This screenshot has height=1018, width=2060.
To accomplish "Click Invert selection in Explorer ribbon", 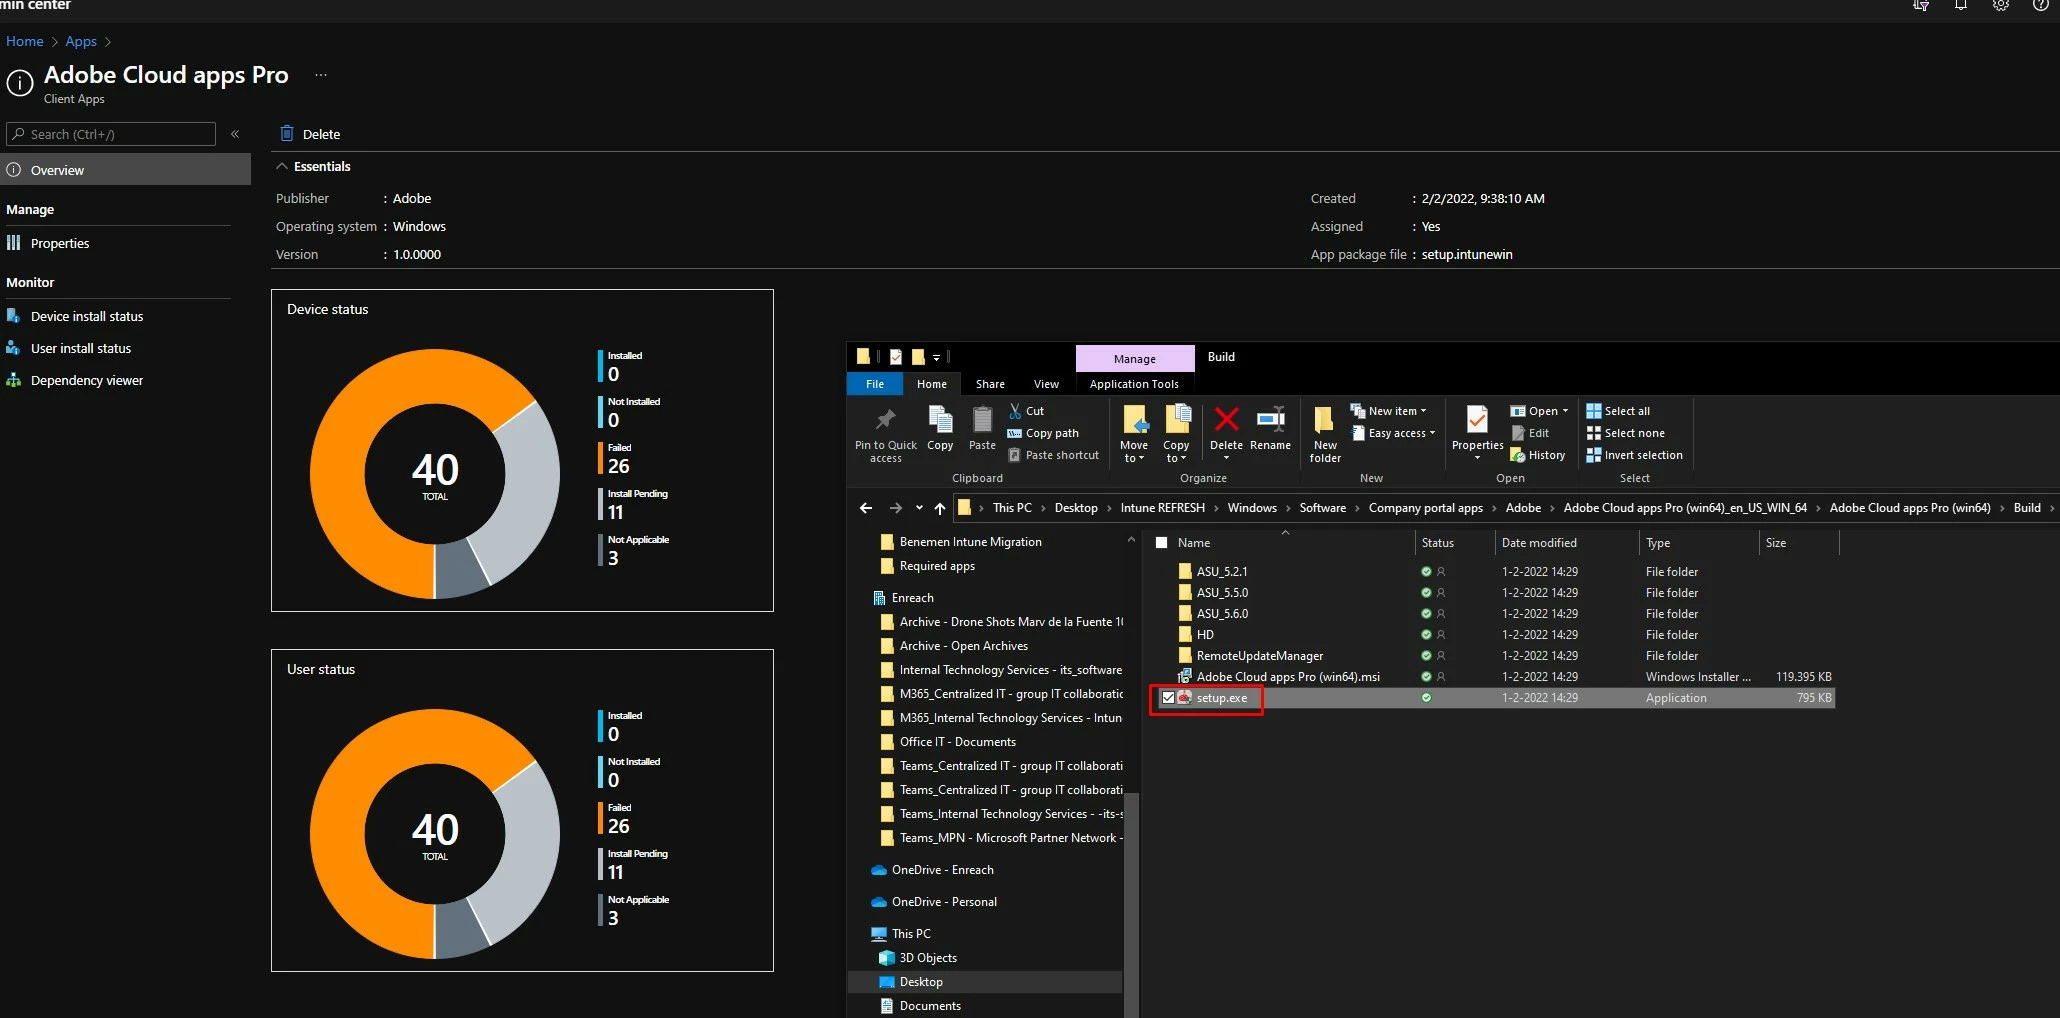I will tap(1635, 455).
